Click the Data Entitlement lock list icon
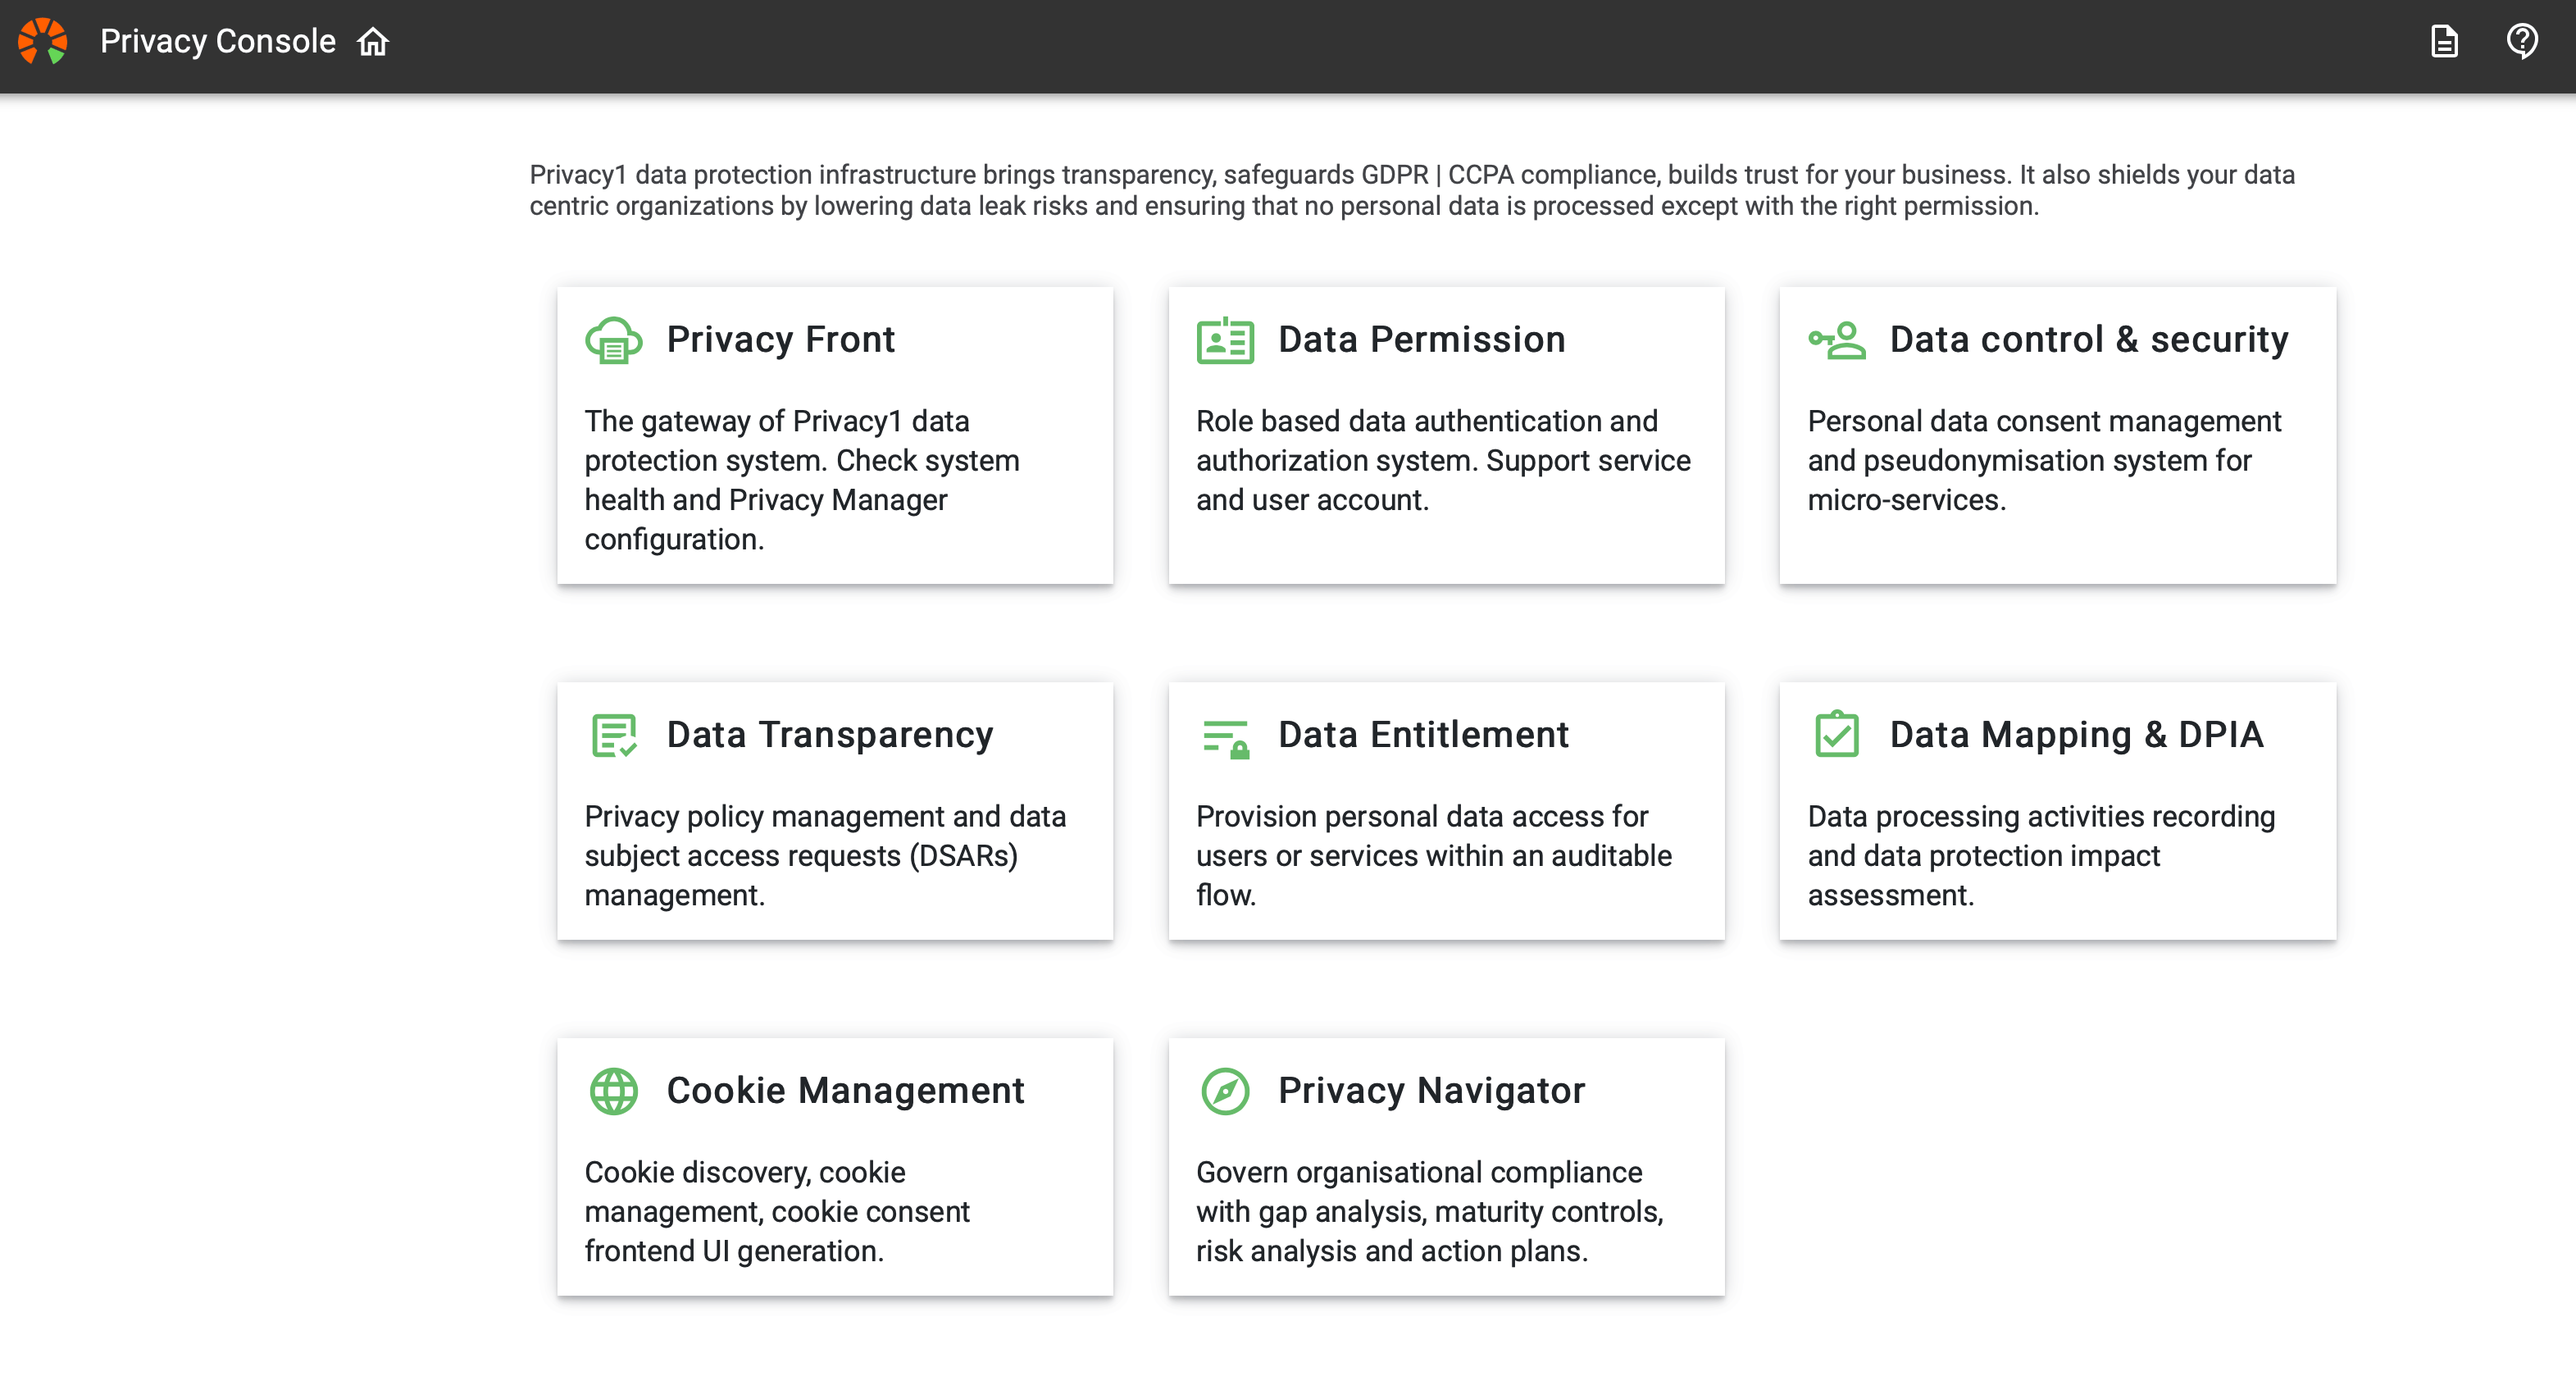Viewport: 2576px width, 1399px height. pos(1225,738)
